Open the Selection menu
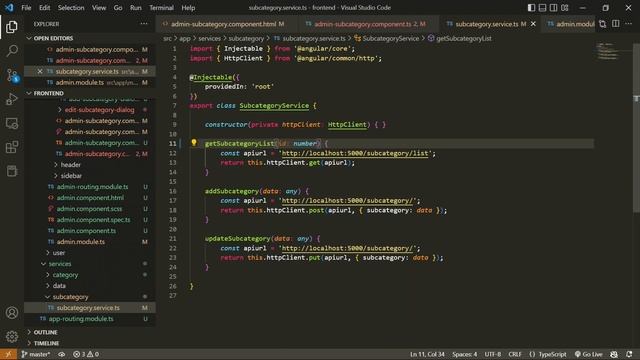Image resolution: width=640 pixels, height=360 pixels. tap(71, 7)
